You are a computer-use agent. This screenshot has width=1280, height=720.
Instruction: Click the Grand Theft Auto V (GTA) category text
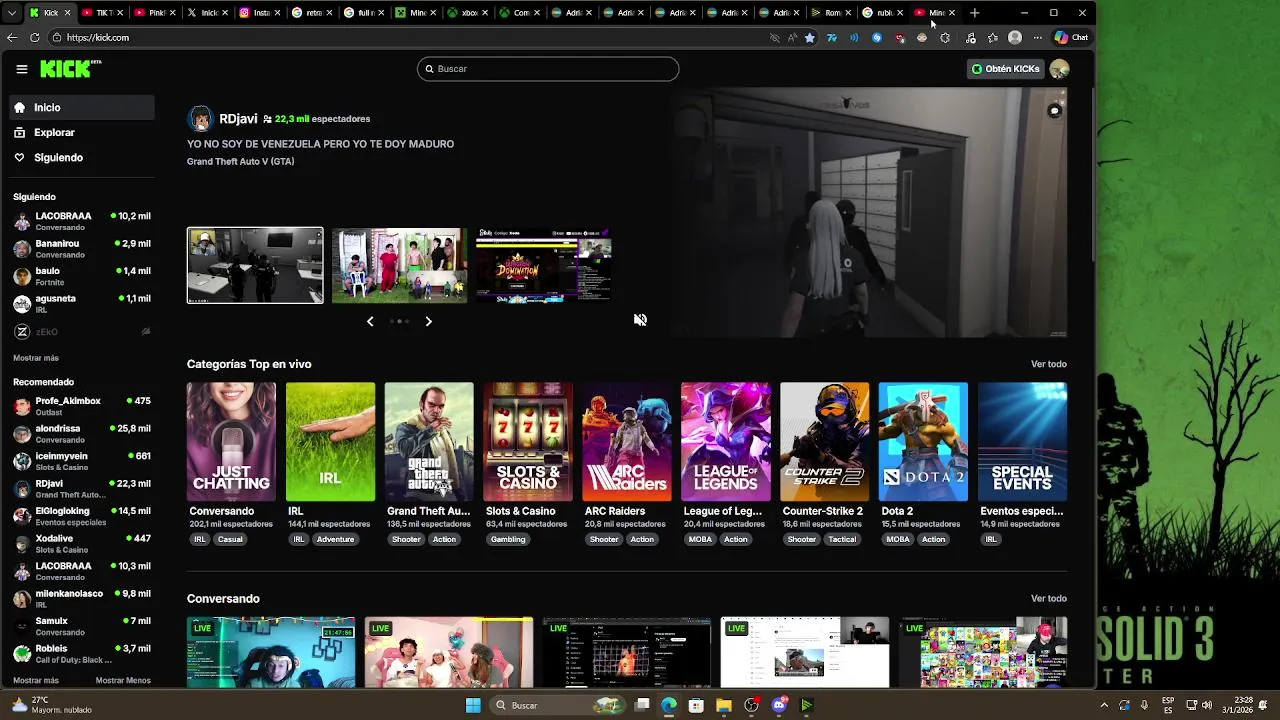click(x=240, y=161)
